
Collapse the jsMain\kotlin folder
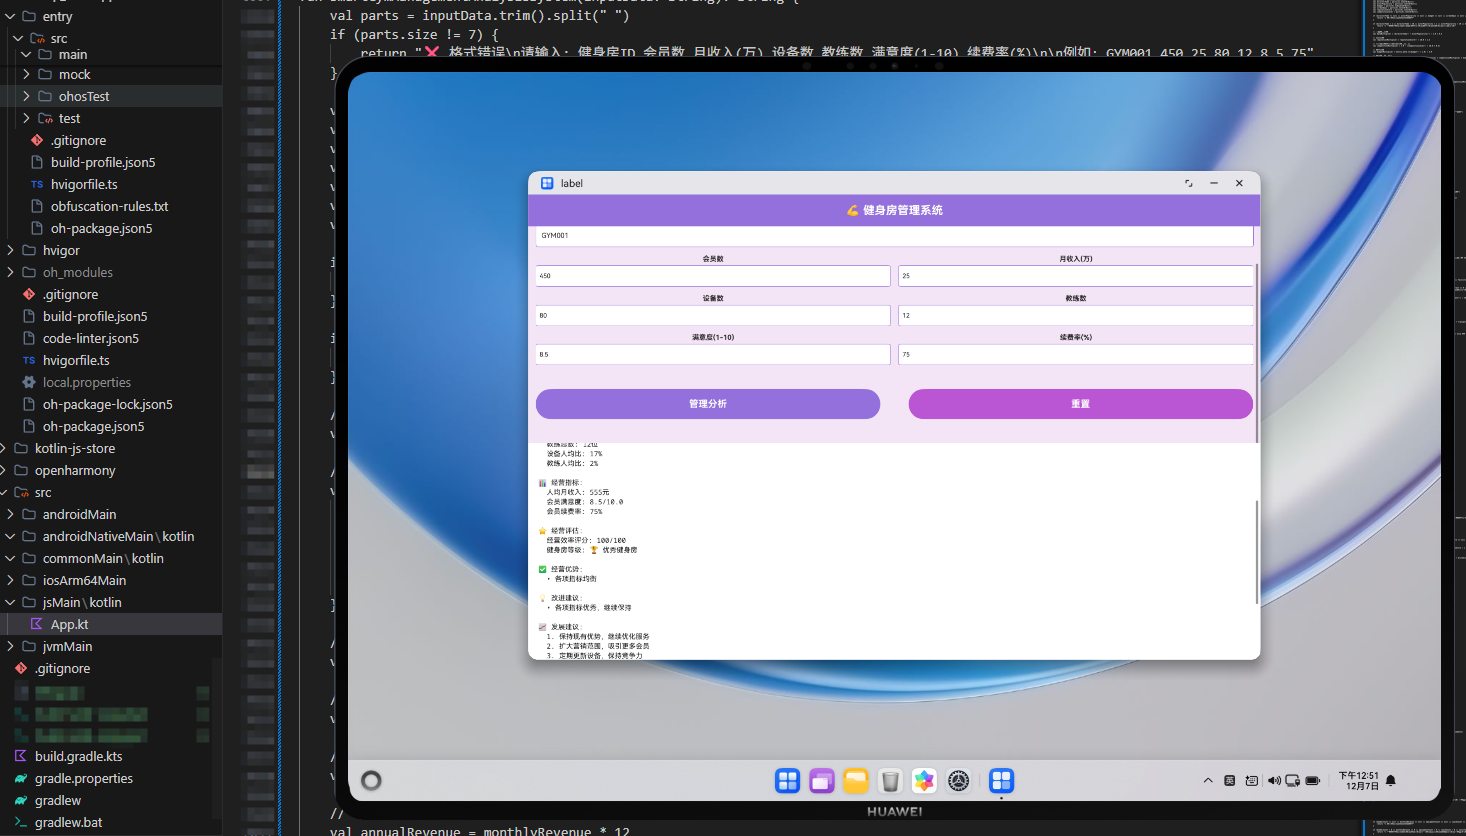(x=10, y=602)
